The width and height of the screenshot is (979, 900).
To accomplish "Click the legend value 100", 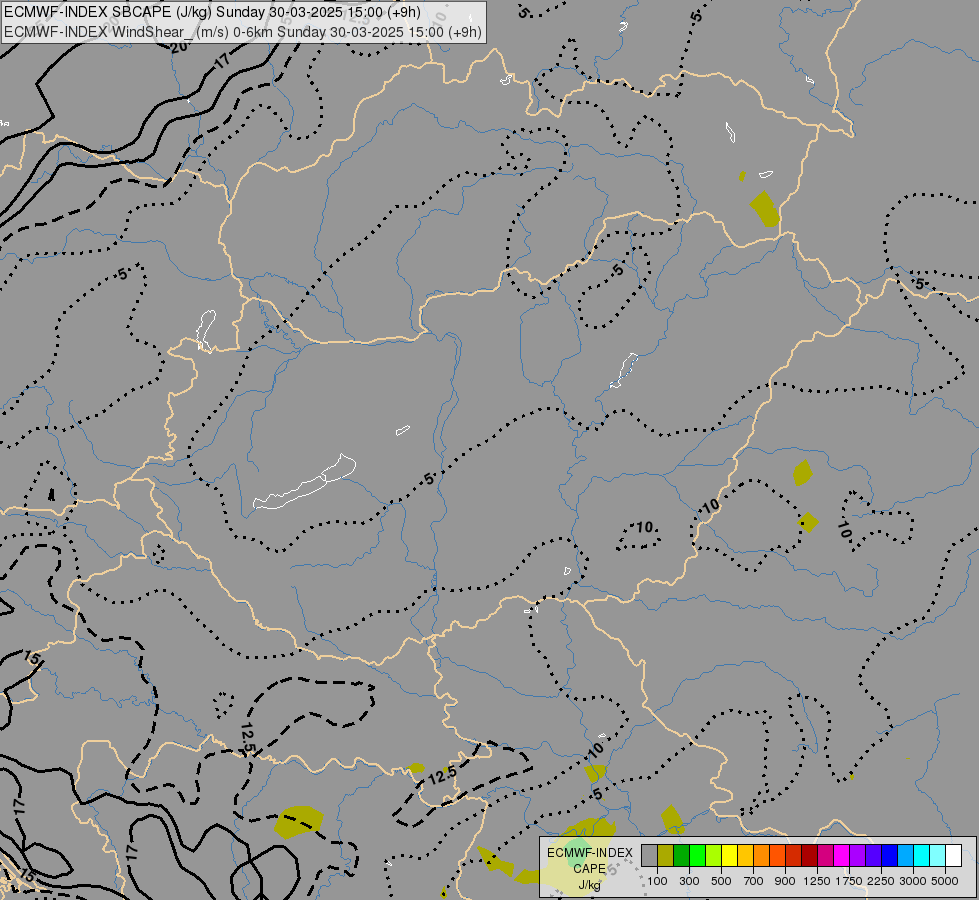I will [657, 881].
